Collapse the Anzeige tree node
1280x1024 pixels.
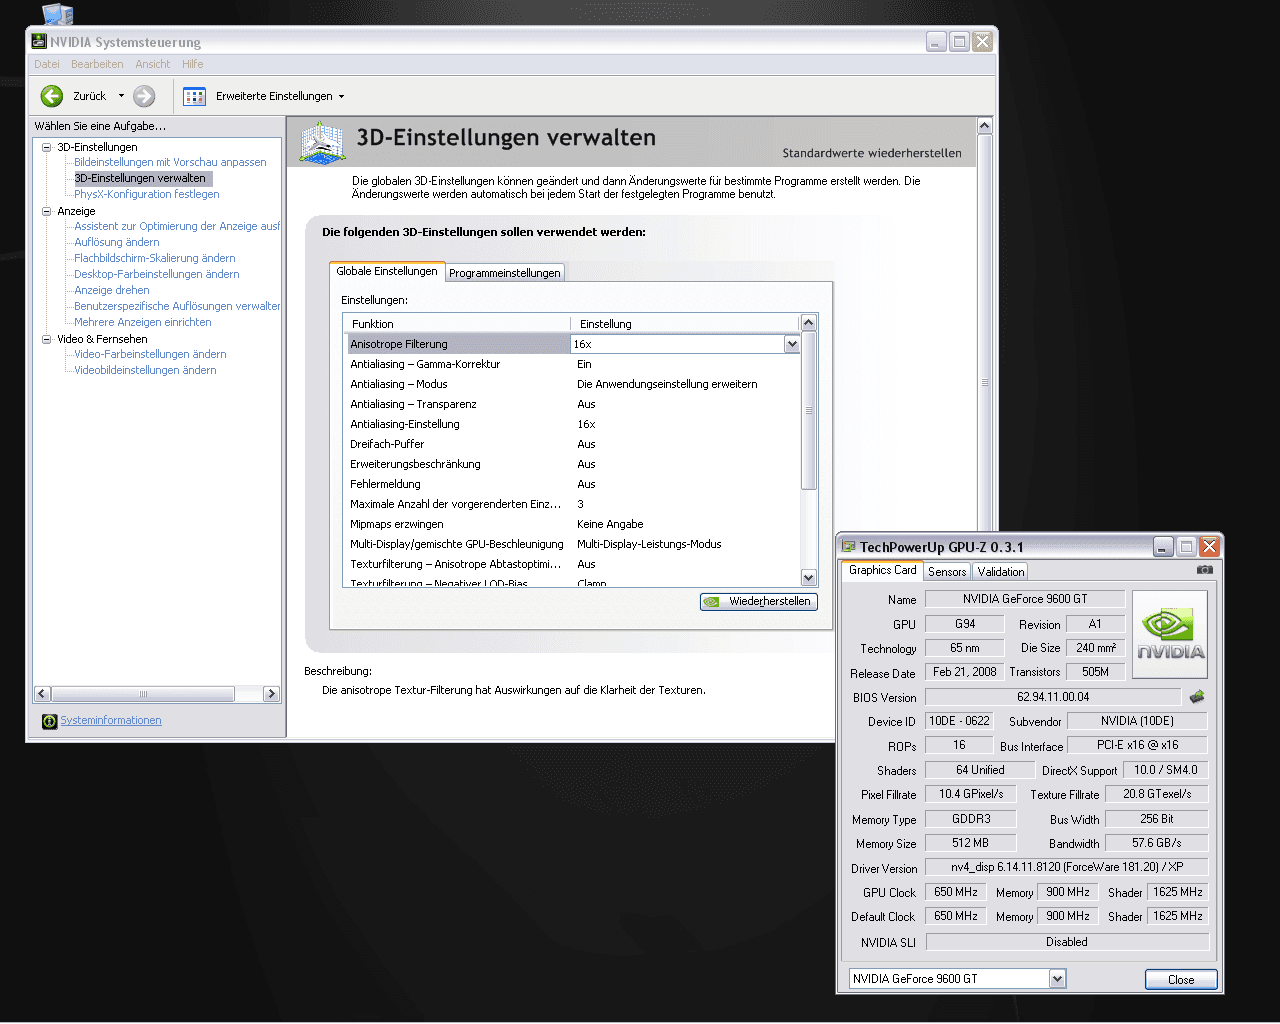[x=46, y=211]
